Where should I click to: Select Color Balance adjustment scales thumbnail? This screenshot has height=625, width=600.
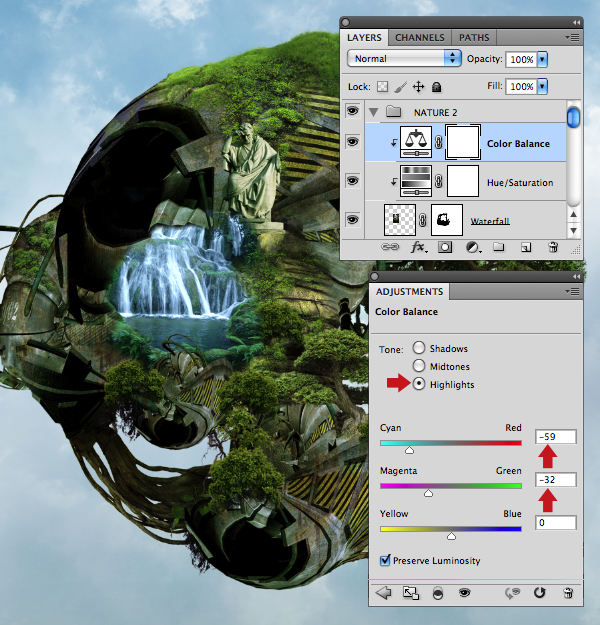point(416,142)
